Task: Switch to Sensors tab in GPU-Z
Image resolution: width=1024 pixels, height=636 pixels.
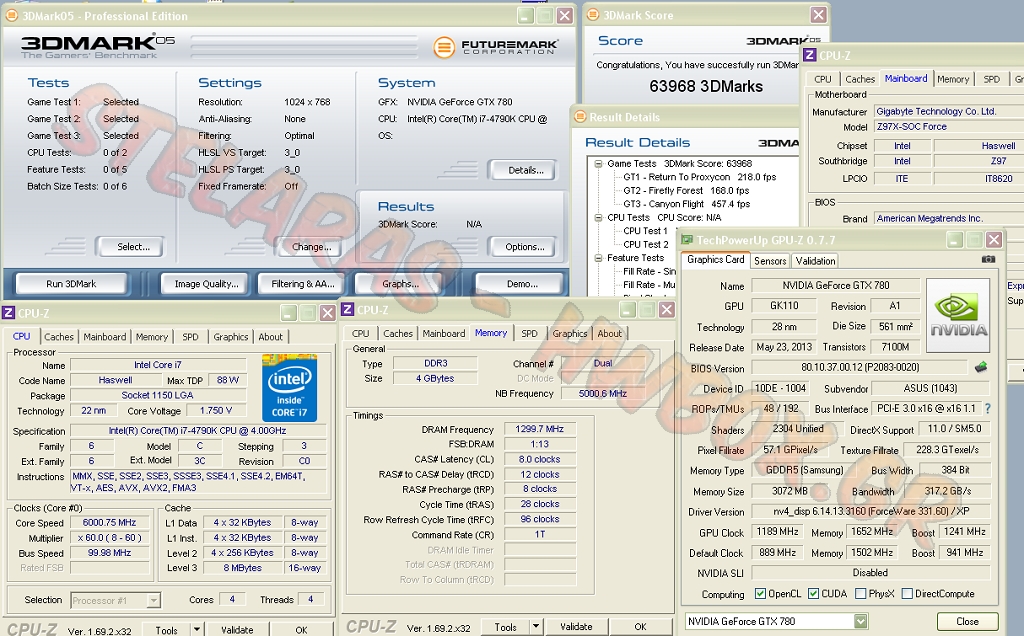Action: pos(770,261)
